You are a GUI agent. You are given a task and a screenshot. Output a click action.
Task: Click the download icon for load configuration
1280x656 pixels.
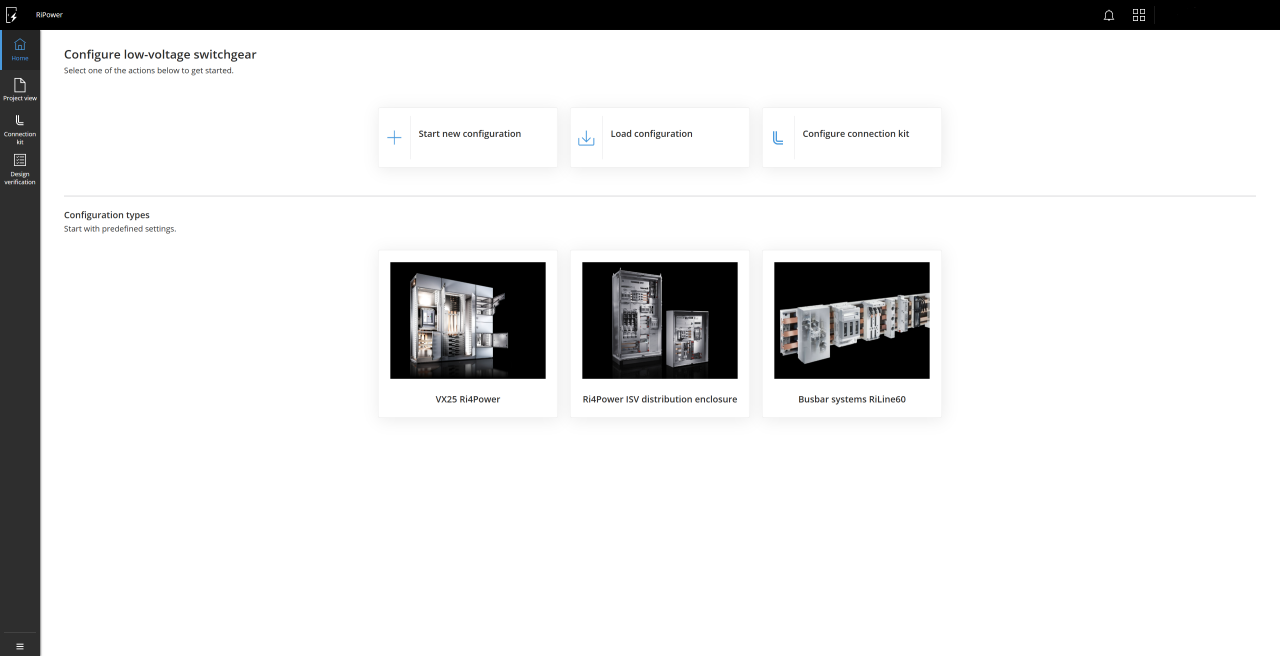(586, 138)
